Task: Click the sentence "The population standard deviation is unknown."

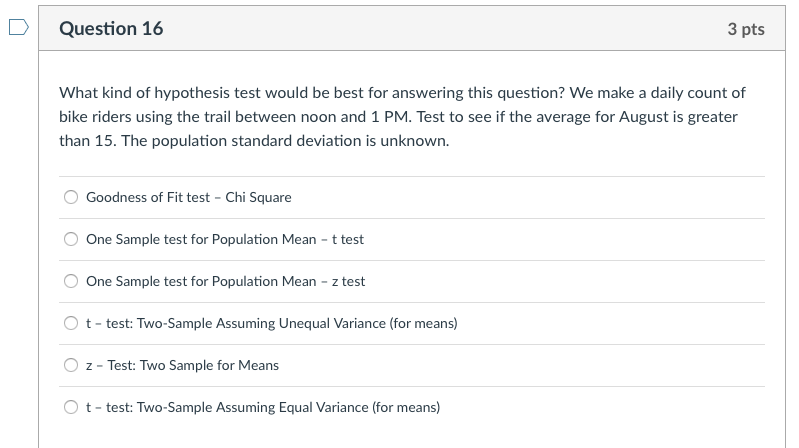Action: pos(286,141)
